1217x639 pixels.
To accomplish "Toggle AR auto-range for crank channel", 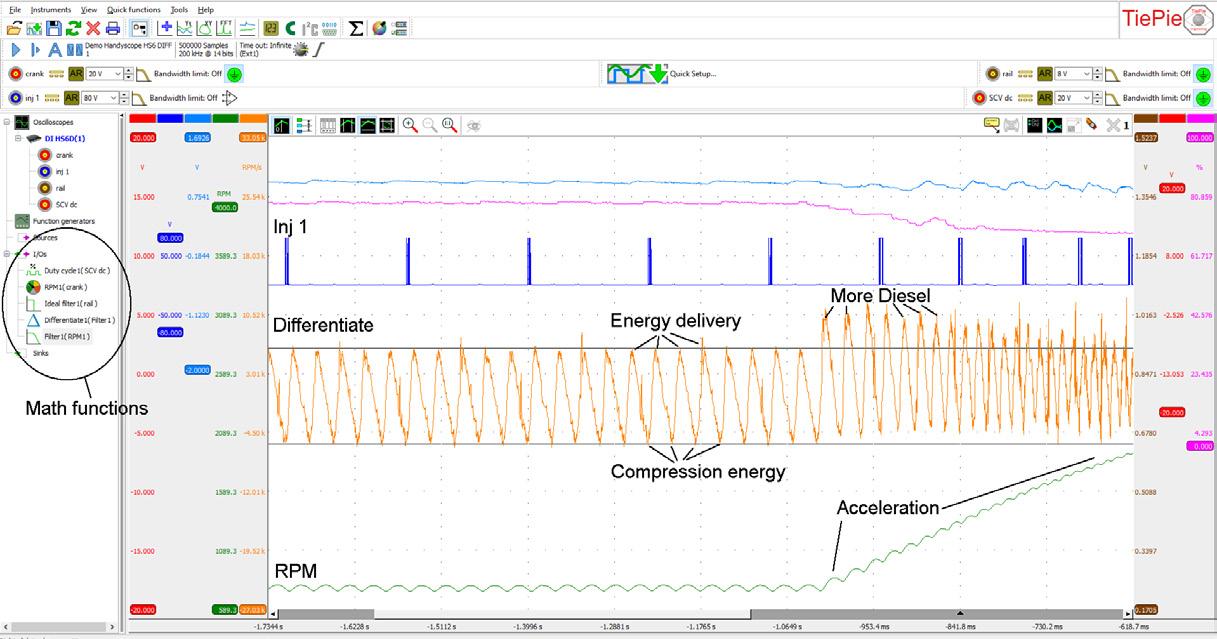I will point(76,74).
